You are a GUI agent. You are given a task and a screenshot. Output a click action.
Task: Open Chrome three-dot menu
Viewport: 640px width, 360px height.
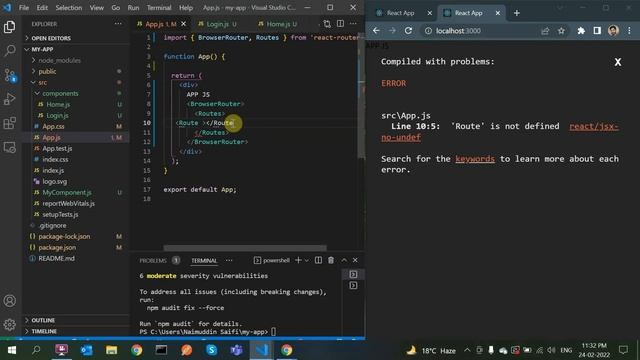point(629,31)
